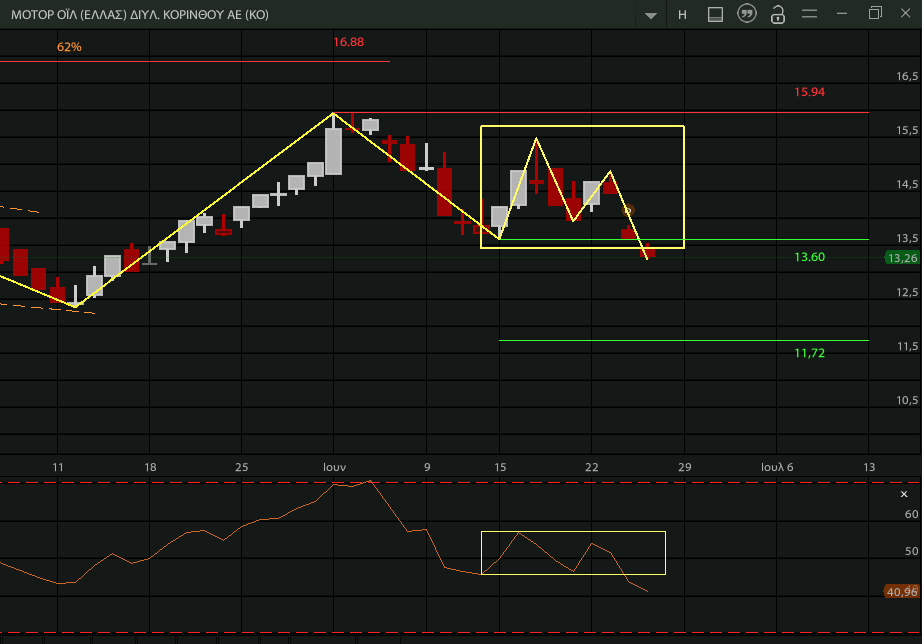This screenshot has width=922, height=644.
Task: Click the 29 date axis label
Action: pos(684,467)
